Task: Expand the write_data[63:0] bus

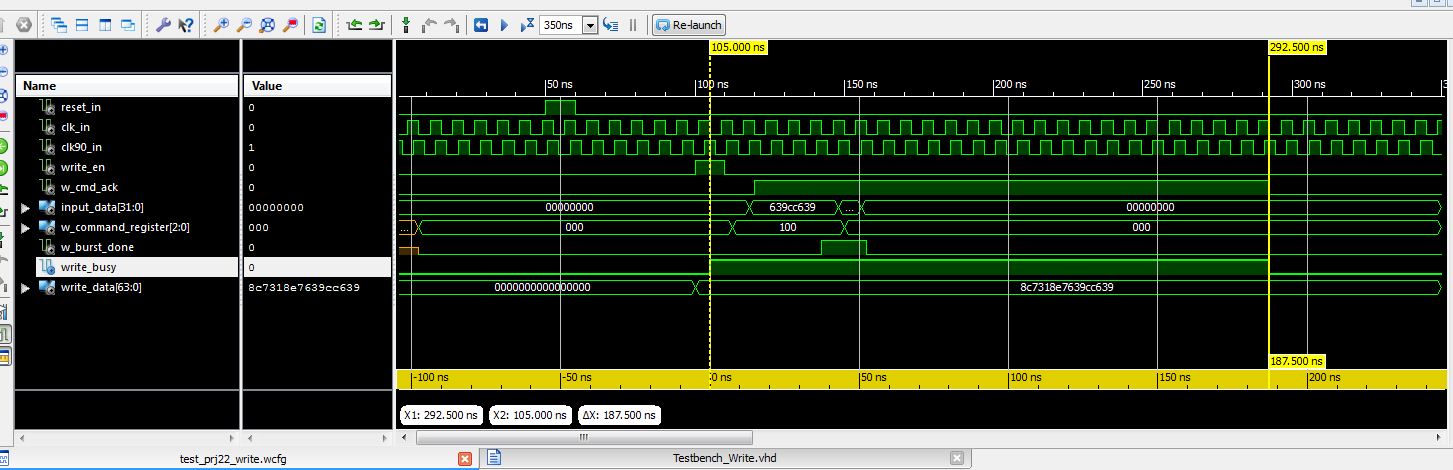Action: tap(26, 287)
